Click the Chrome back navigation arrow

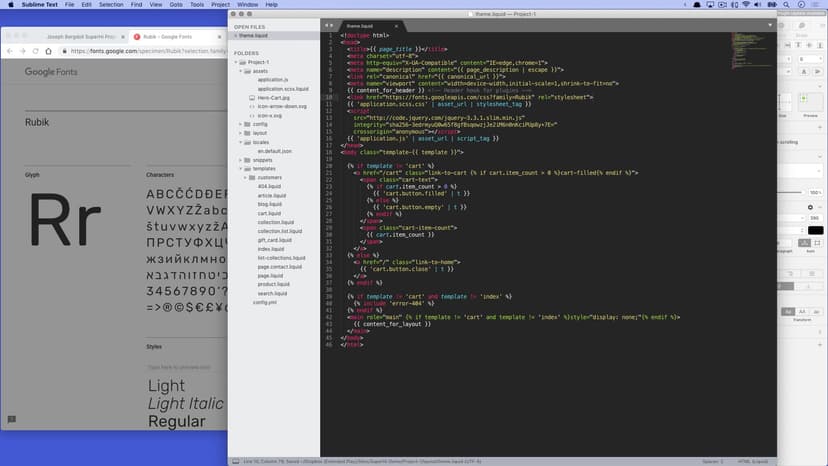point(9,50)
